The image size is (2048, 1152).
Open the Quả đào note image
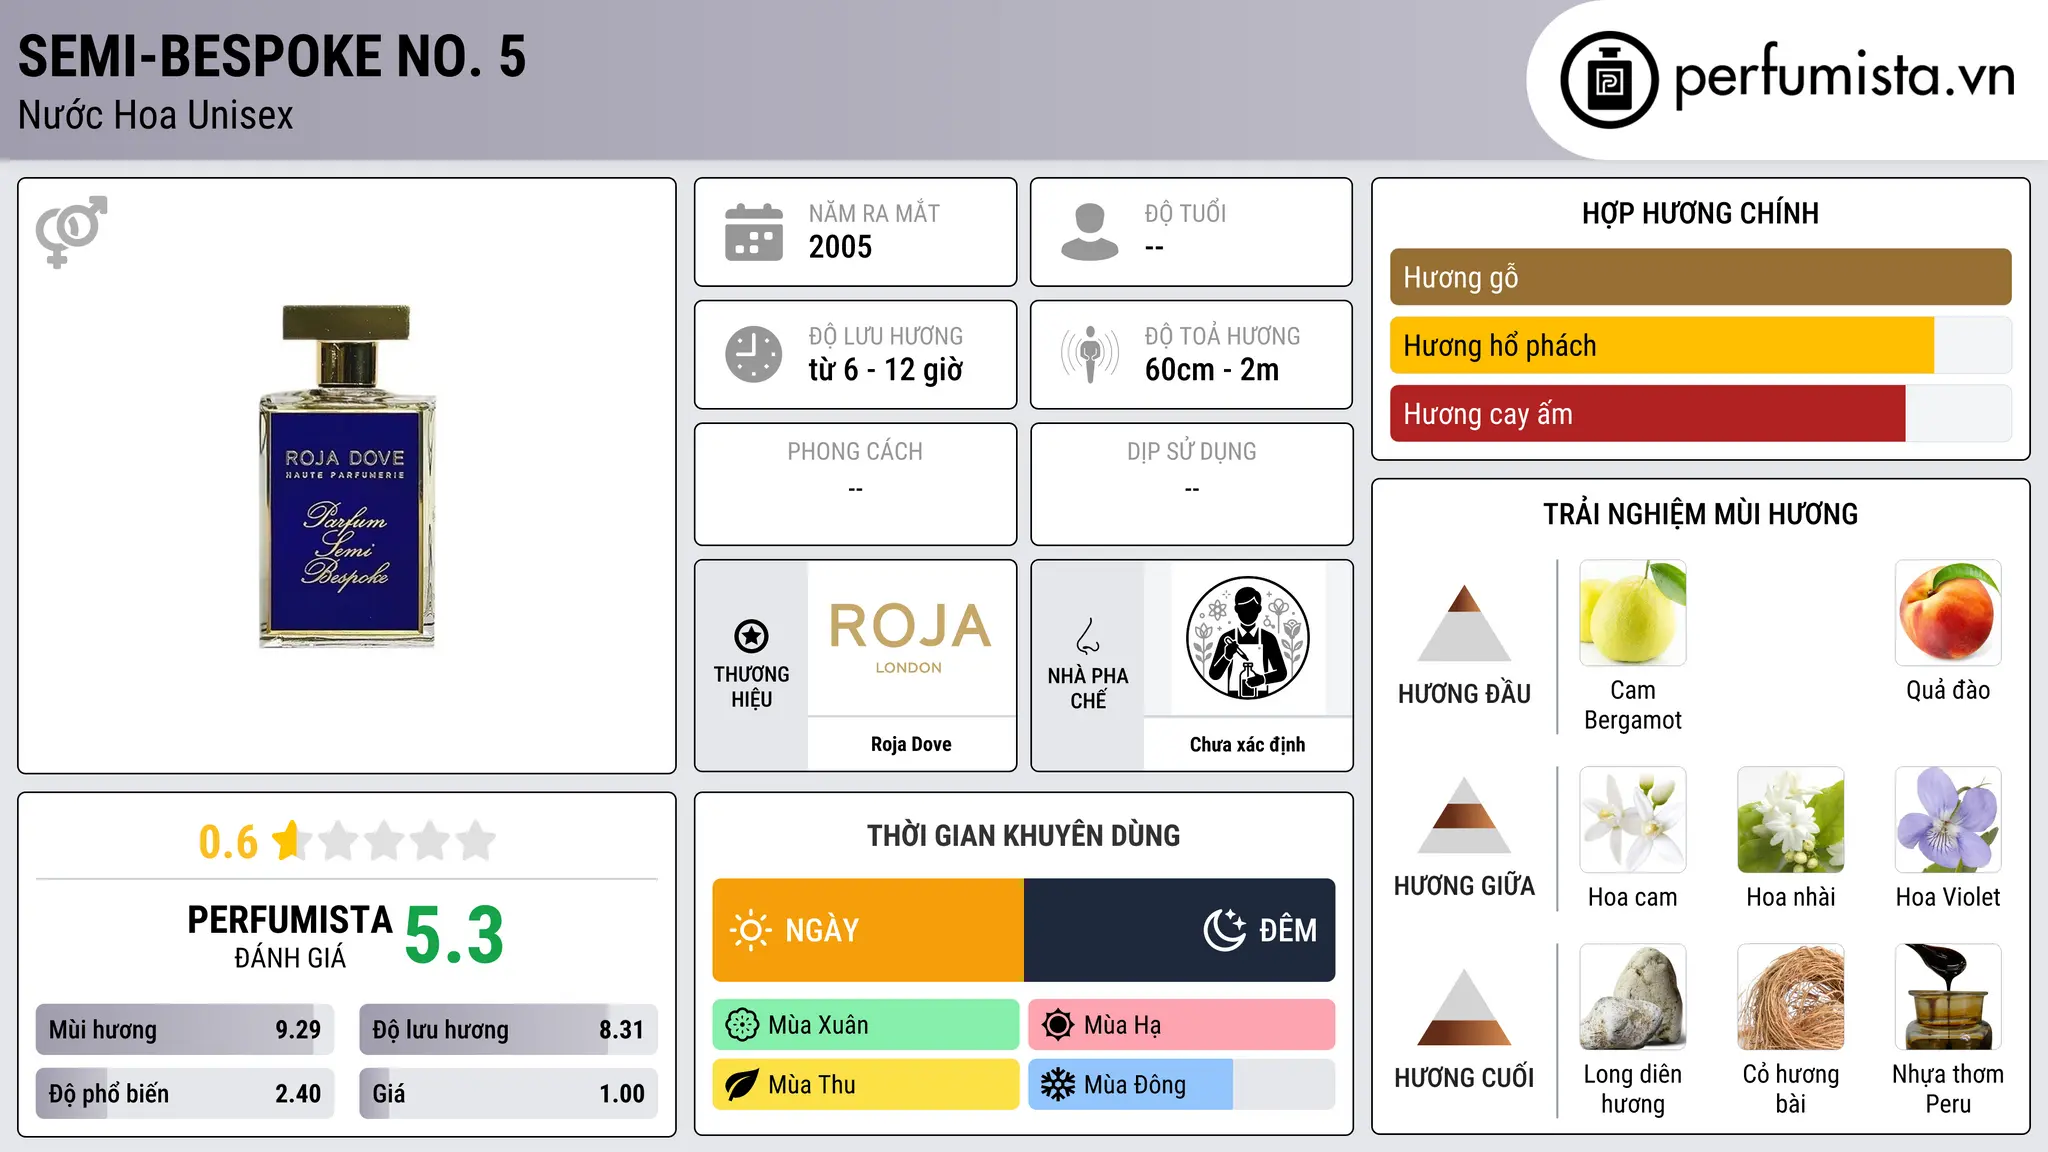1948,613
